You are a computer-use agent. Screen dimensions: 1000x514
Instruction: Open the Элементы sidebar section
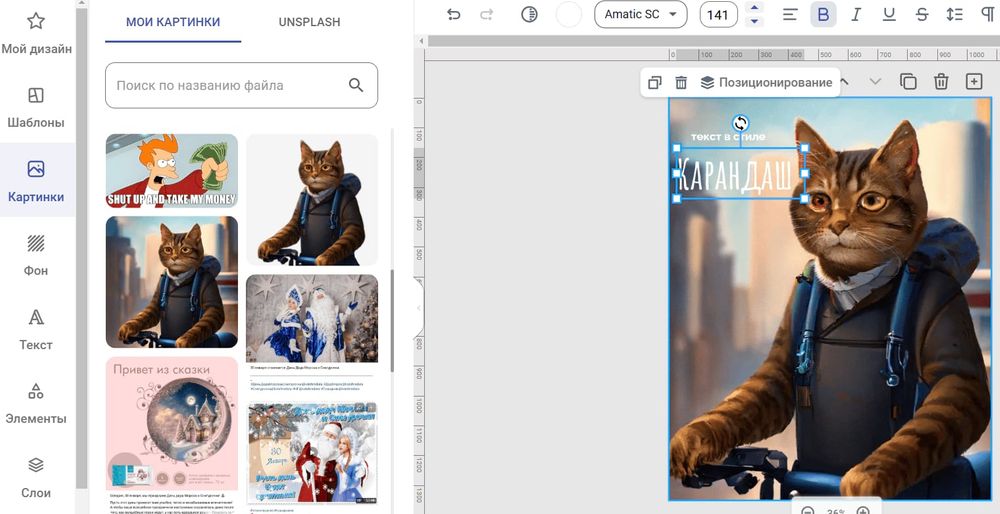click(x=36, y=403)
